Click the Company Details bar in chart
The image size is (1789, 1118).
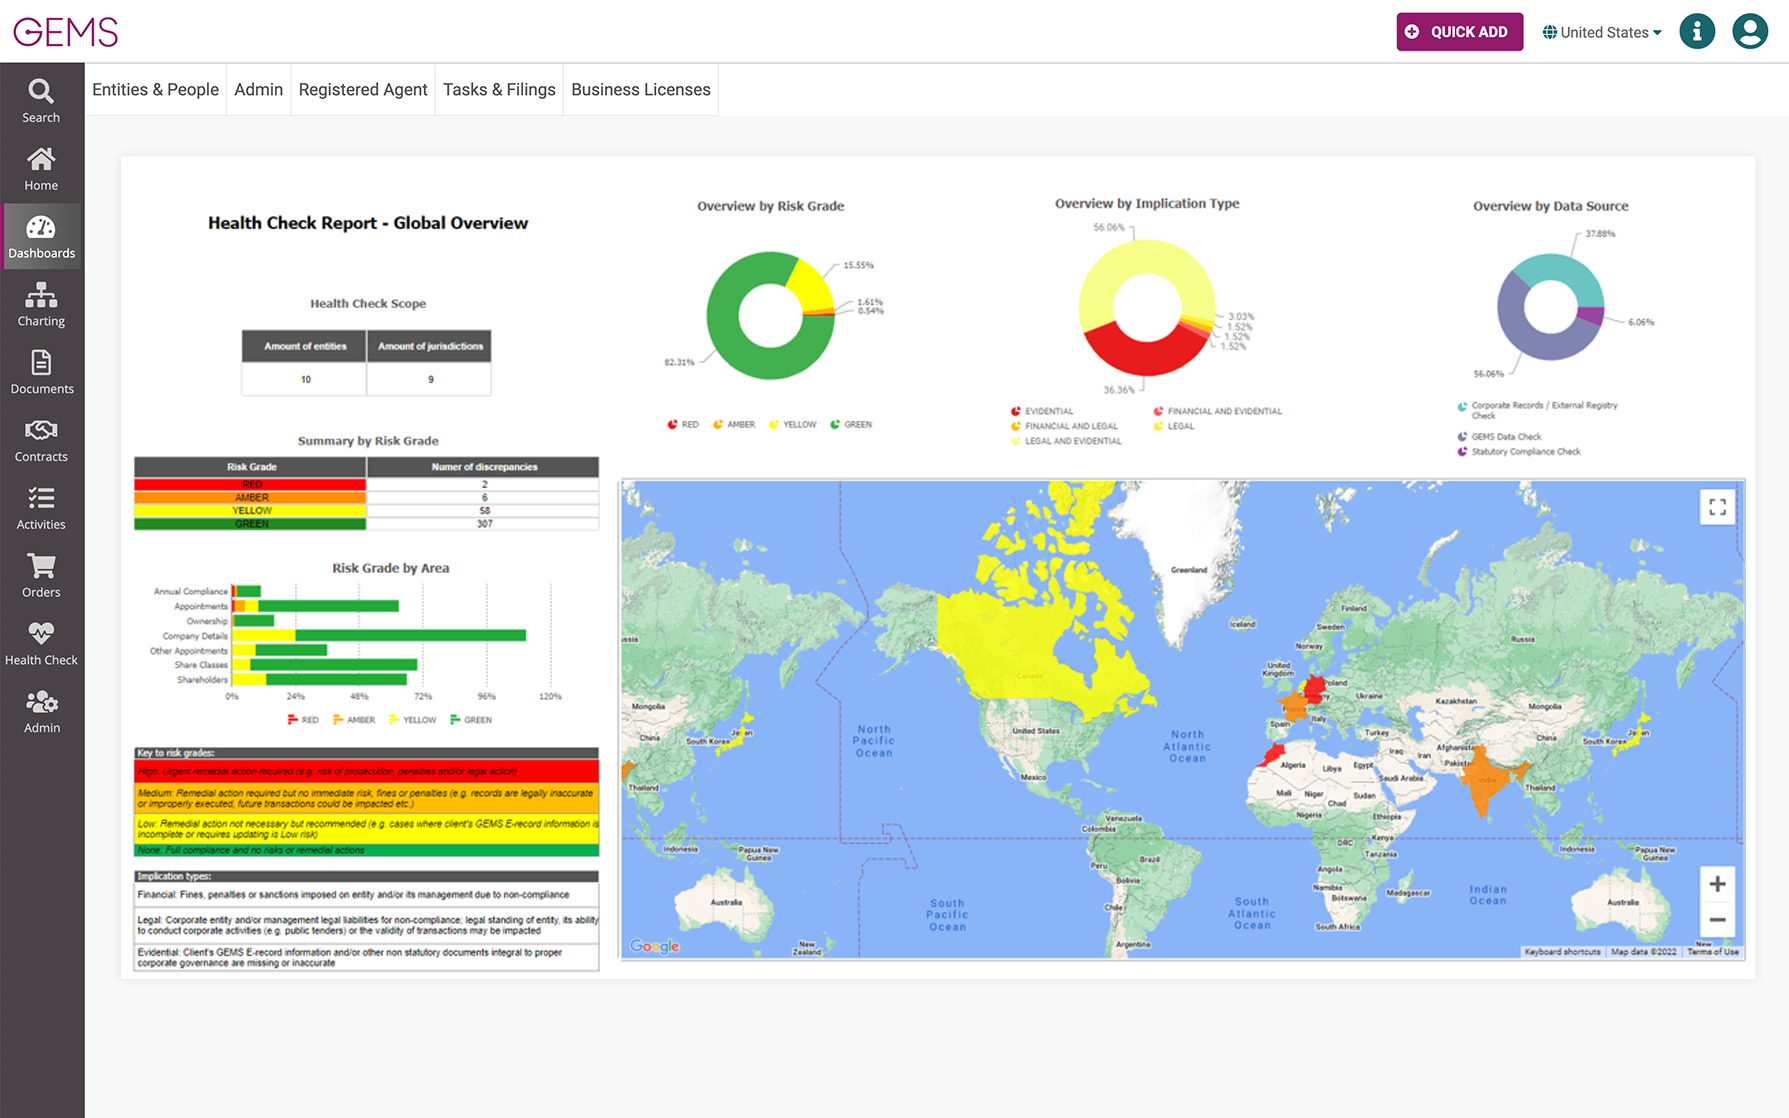[x=379, y=636]
